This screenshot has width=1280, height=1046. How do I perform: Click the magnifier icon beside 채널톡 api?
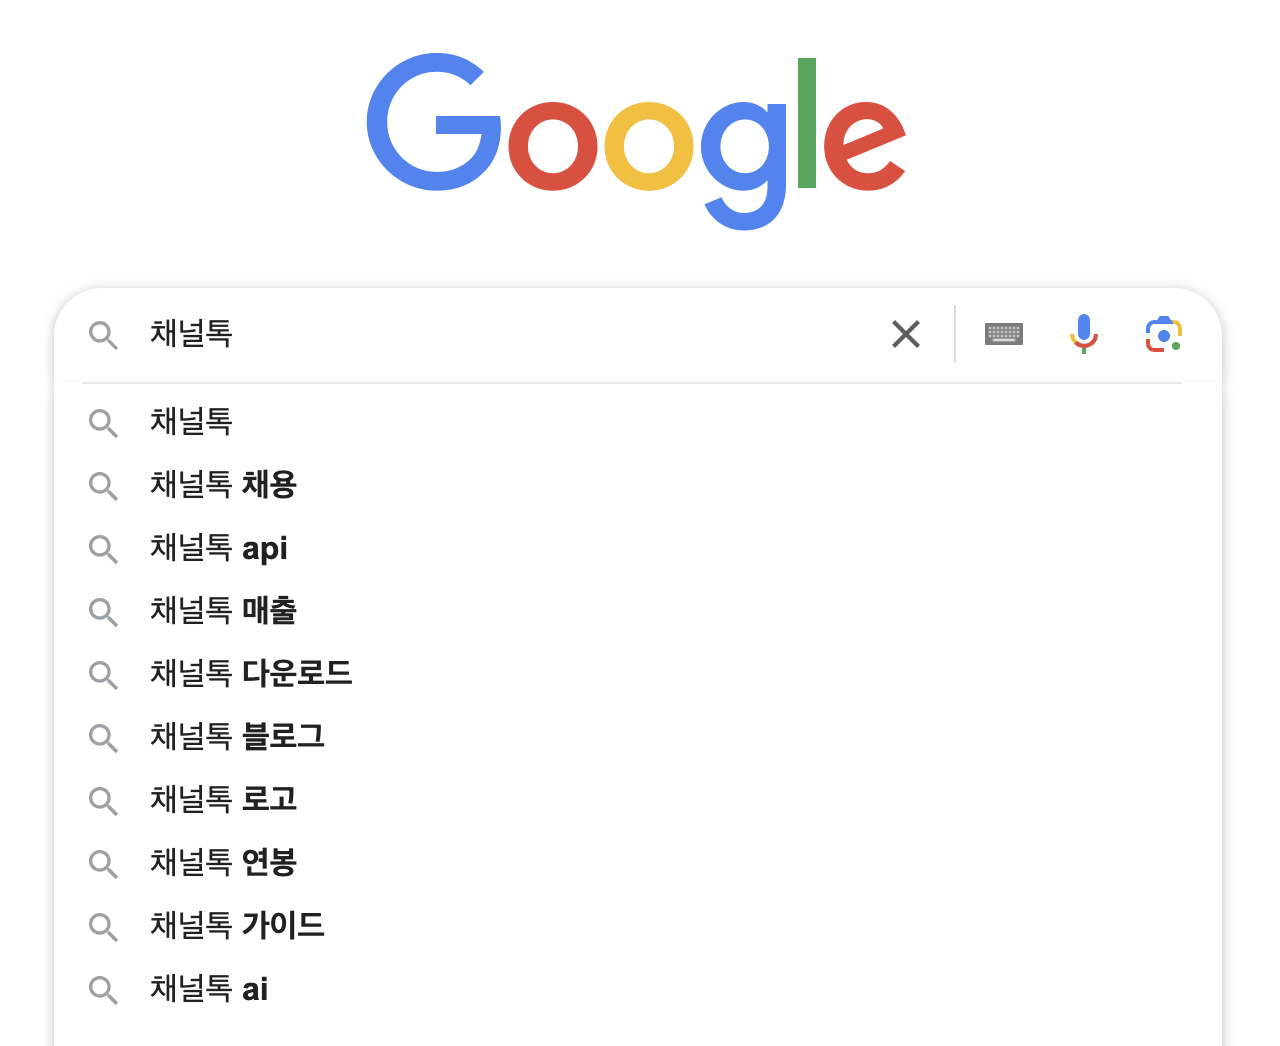(103, 549)
